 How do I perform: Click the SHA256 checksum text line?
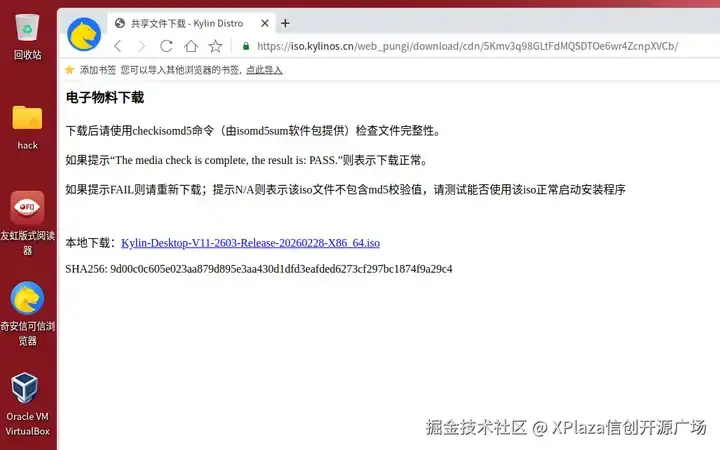259,269
